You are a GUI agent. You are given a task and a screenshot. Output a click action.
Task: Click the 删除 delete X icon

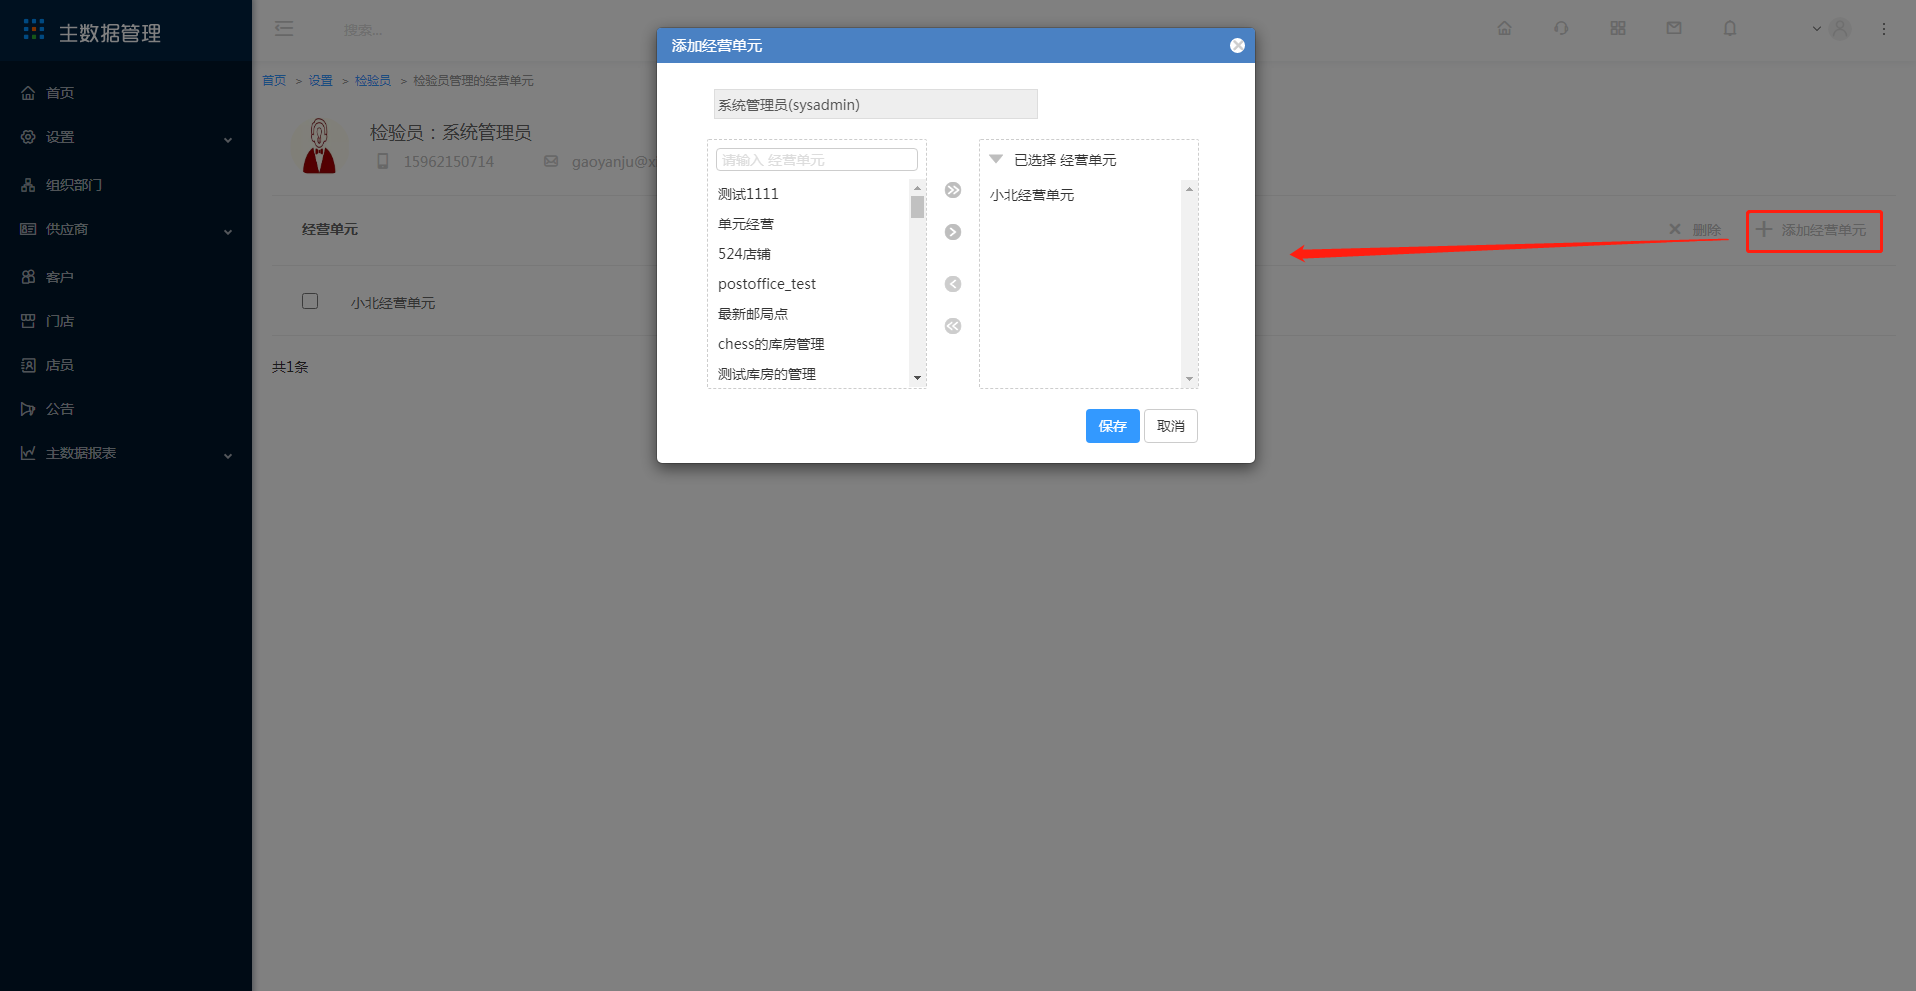[1675, 230]
